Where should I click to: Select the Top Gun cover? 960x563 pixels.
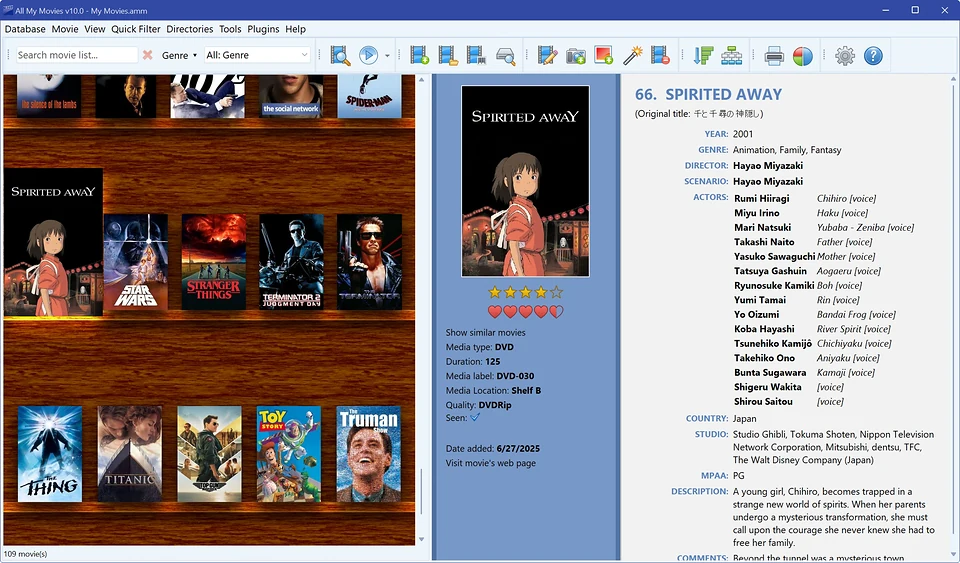[209, 454]
